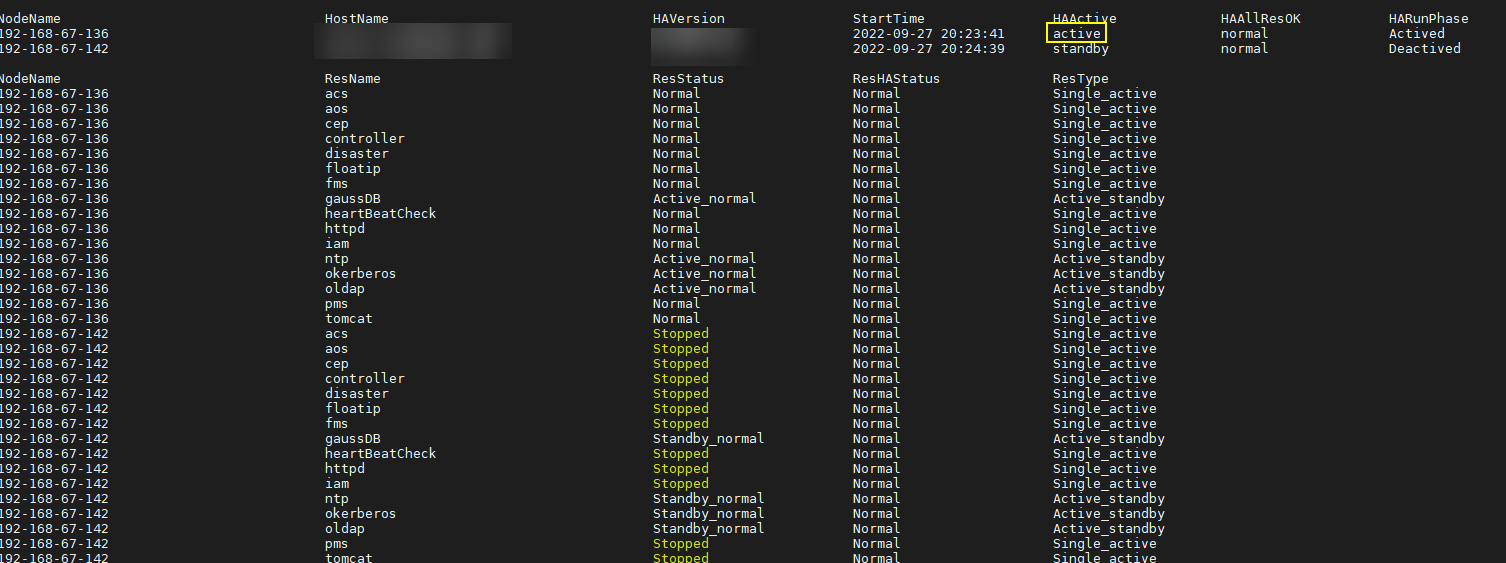Viewport: 1506px width, 563px height.
Task: Click the first 'heartBeatCheck' resource name
Action: (x=380, y=214)
